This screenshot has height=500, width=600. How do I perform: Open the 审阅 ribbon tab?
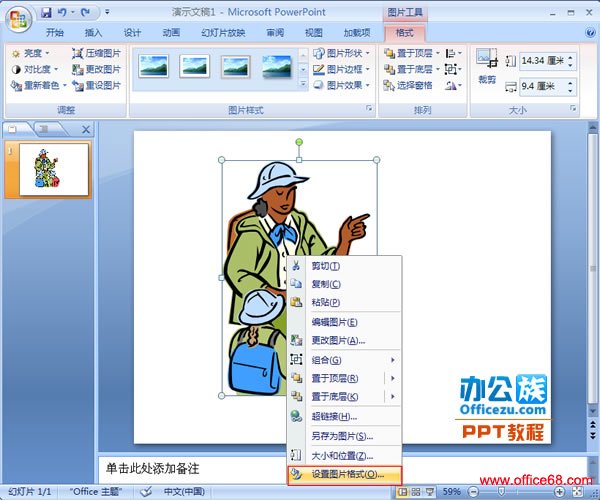pyautogui.click(x=275, y=33)
